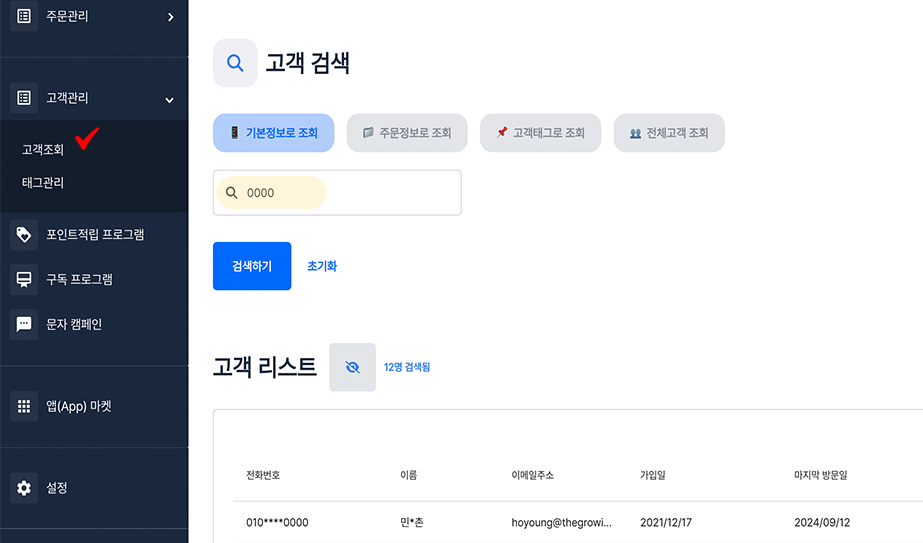The height and width of the screenshot is (543, 923).
Task: Select the 기본정보로 조회 tab
Action: pos(273,133)
